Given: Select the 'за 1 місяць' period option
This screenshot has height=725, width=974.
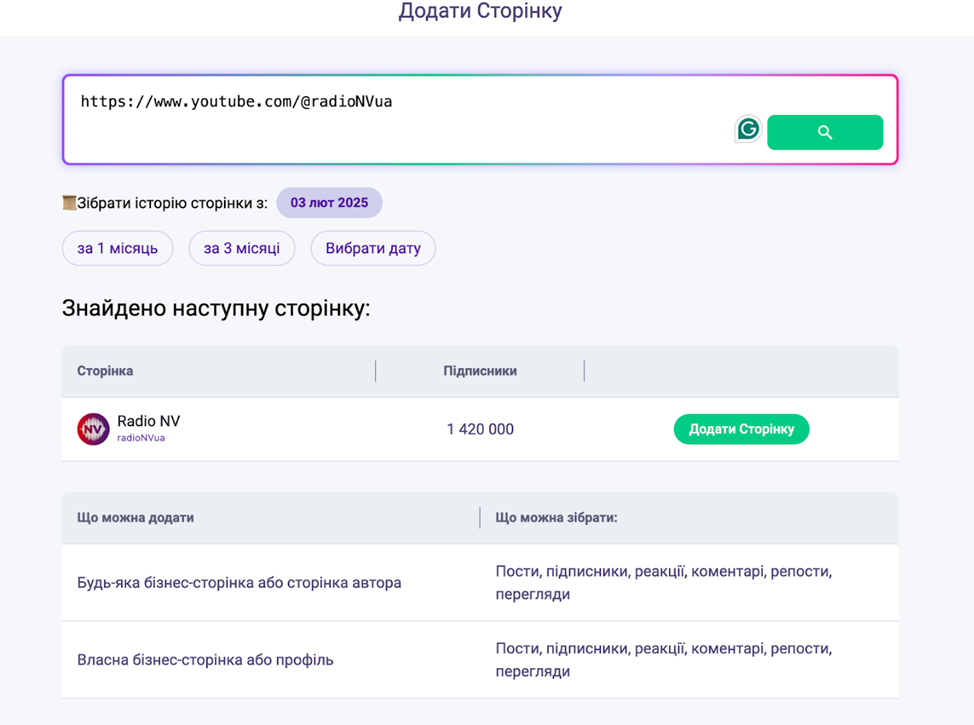Looking at the screenshot, I should tap(117, 248).
